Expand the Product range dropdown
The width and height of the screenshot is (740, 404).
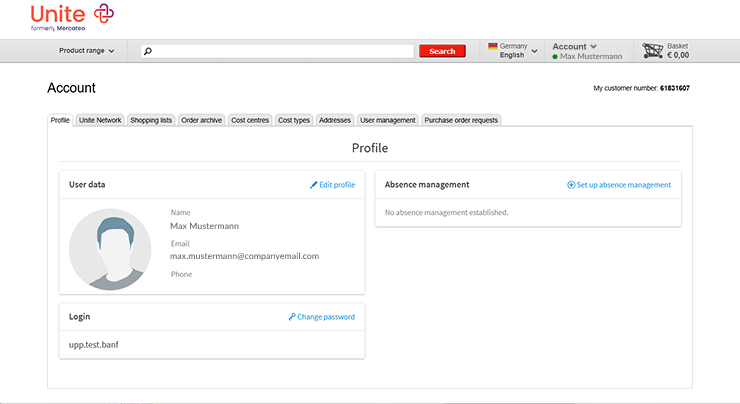(86, 50)
